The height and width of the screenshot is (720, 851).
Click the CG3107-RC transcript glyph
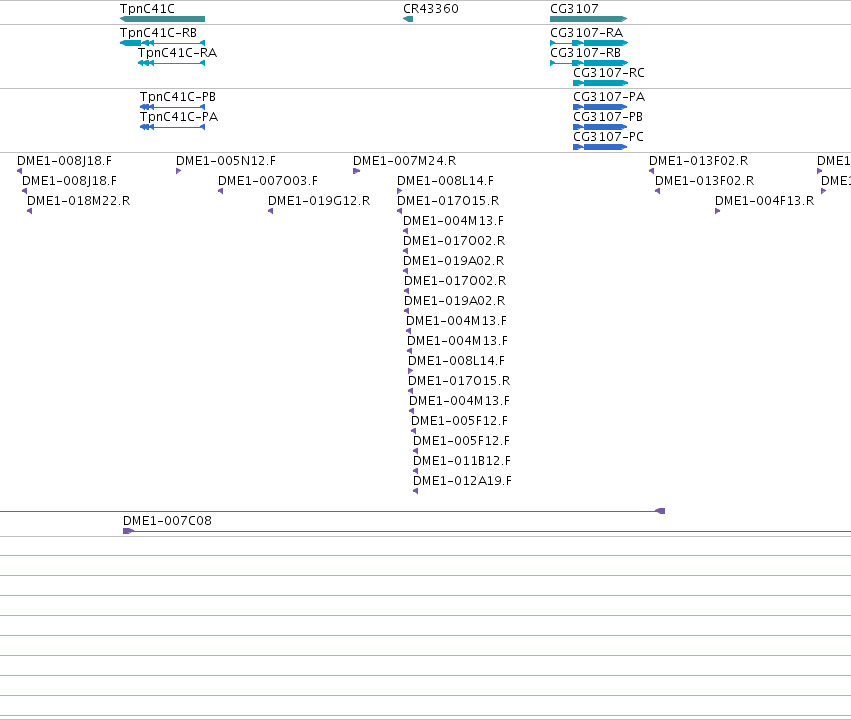point(601,83)
